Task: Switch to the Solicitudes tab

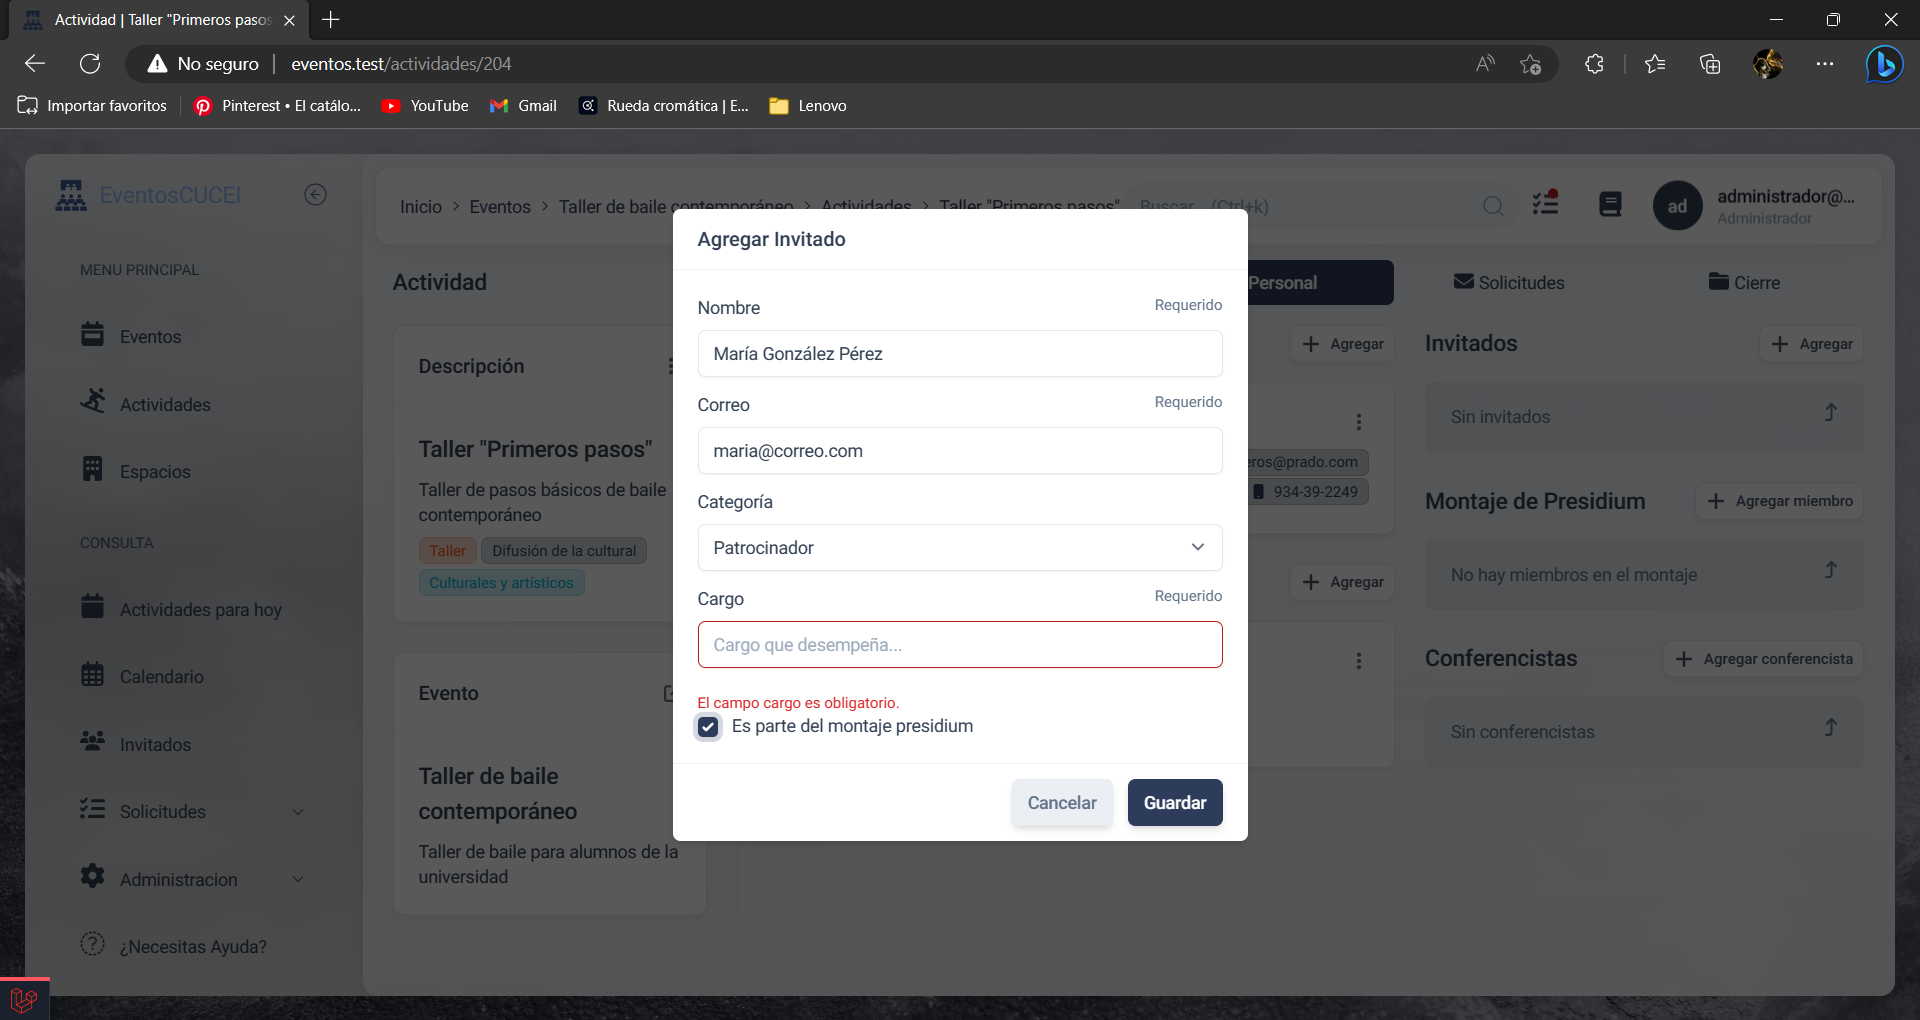Action: (x=1509, y=283)
